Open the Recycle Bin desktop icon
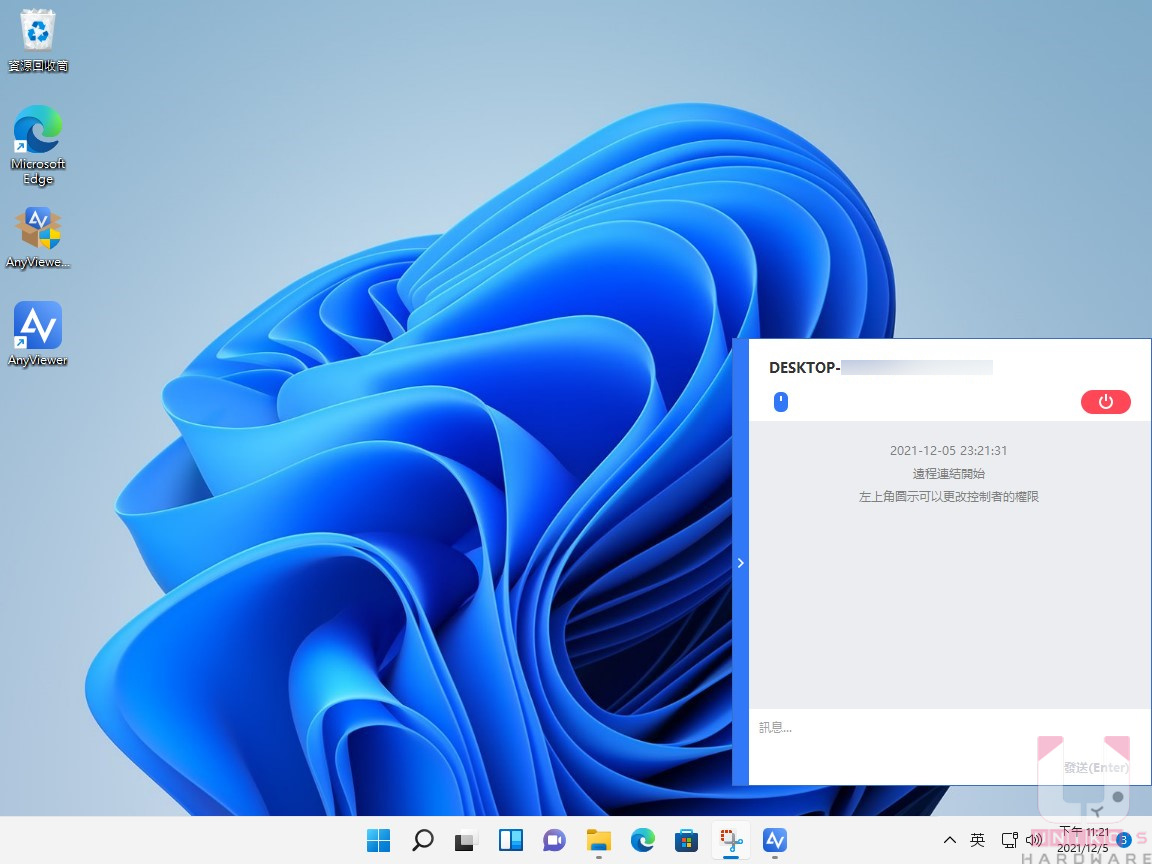This screenshot has height=864, width=1152. 37,41
